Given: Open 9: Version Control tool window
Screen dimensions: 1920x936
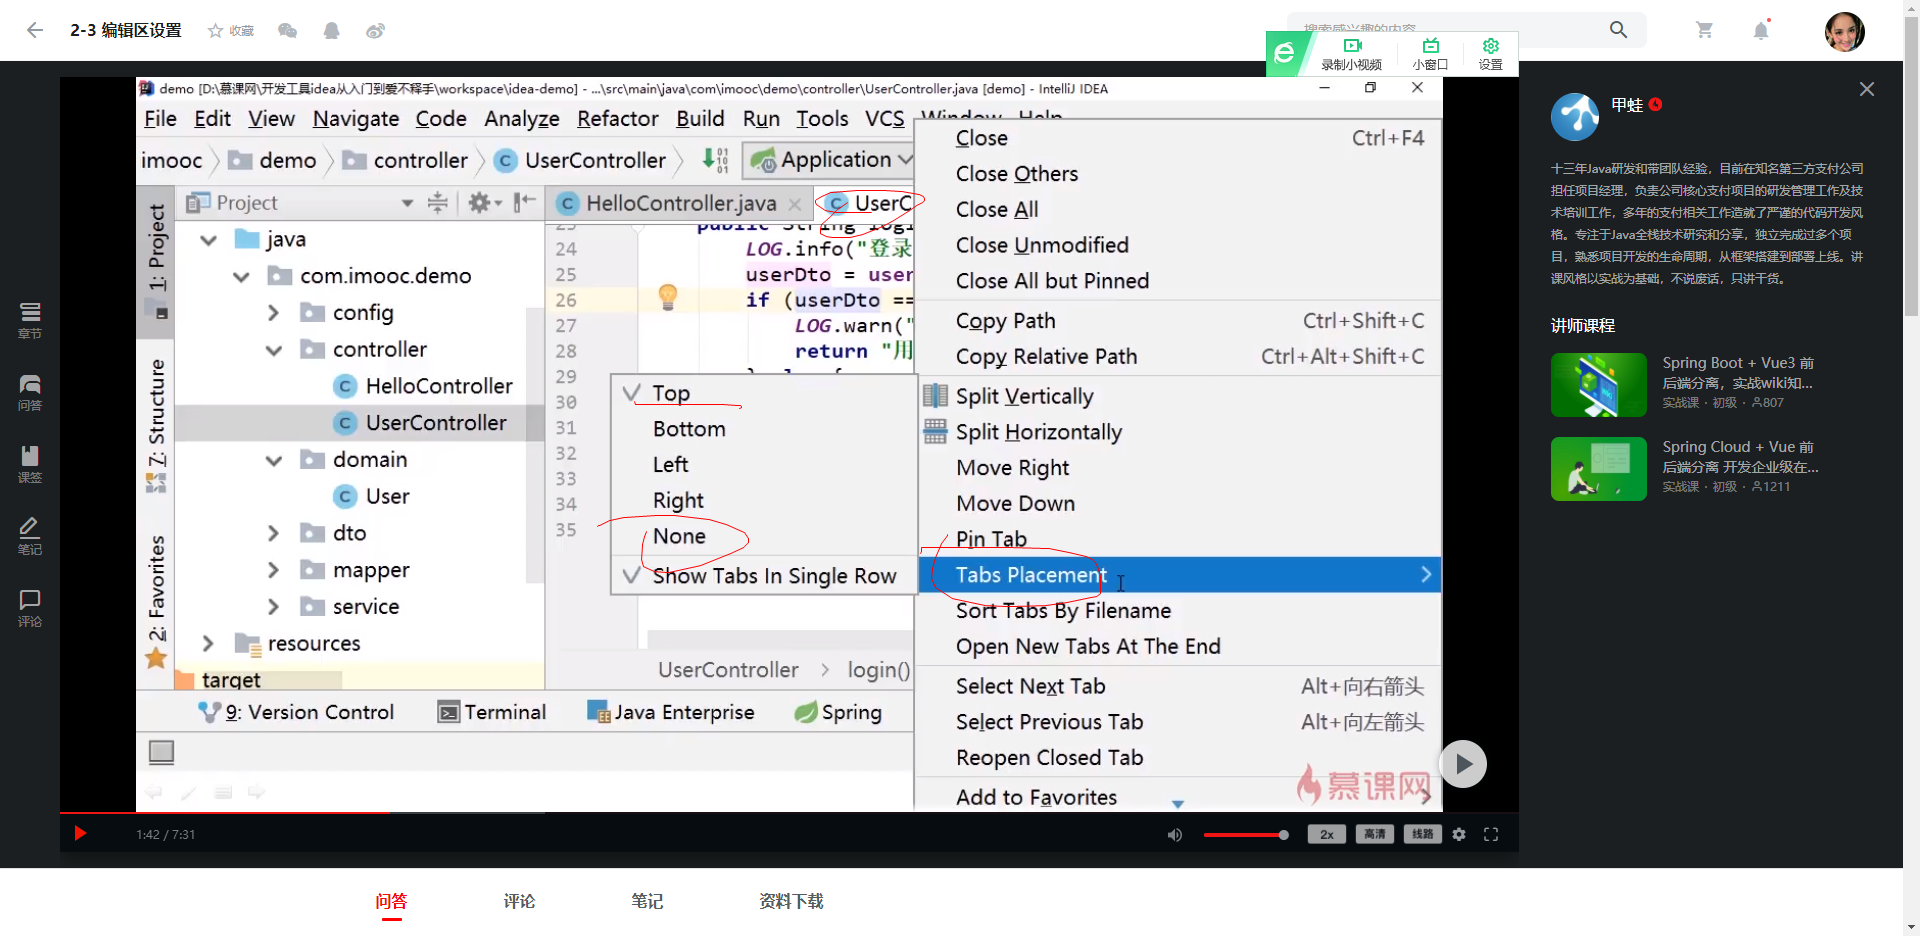Looking at the screenshot, I should pos(296,712).
